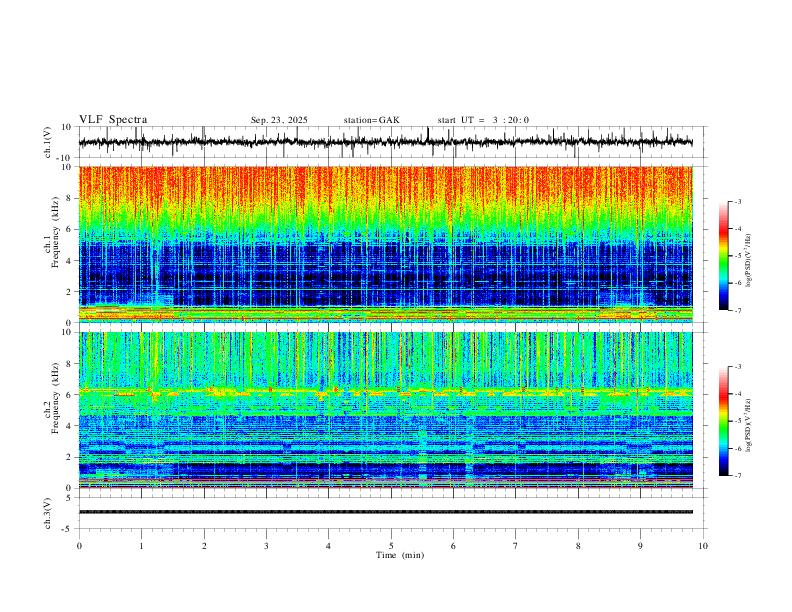Click the ch.2 spectrogram colorbar
Screen dimensions: 792x612
[x=723, y=421]
